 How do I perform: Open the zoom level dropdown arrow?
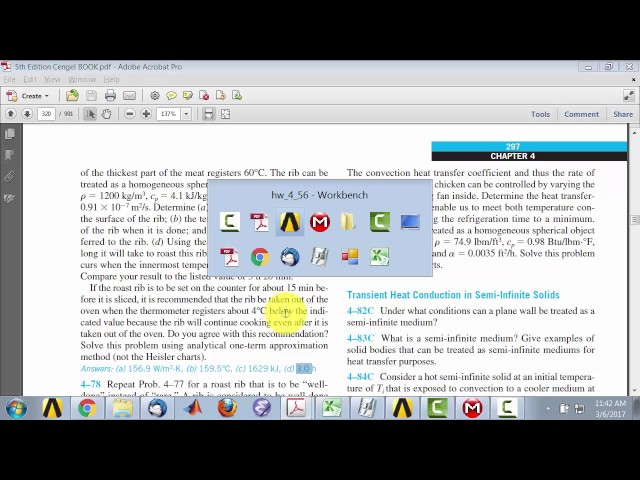point(186,114)
